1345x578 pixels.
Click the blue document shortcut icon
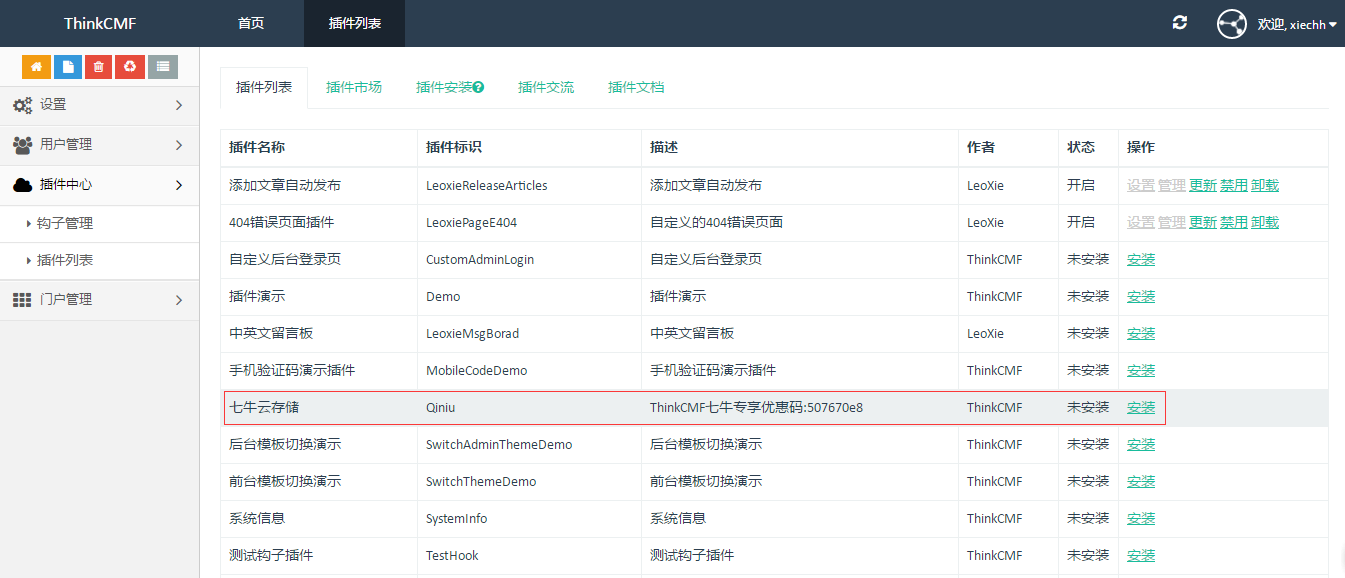point(68,67)
